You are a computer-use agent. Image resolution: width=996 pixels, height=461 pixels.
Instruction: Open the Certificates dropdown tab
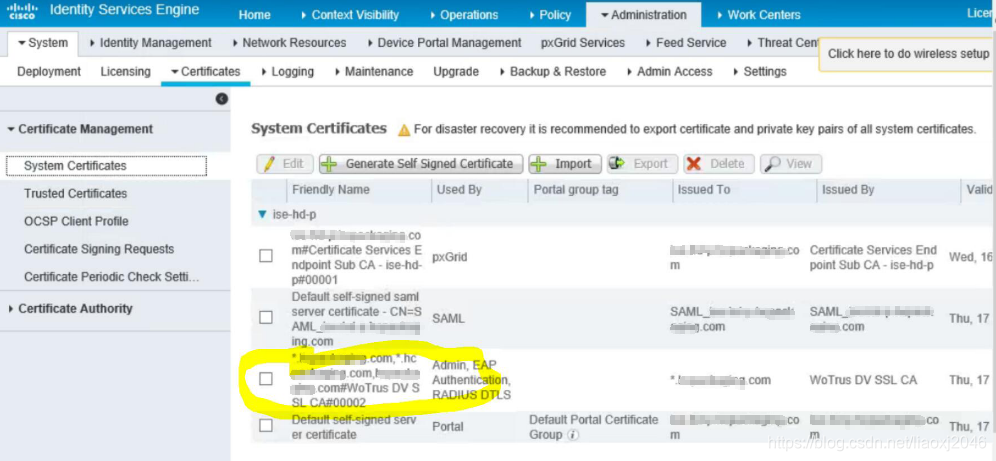point(206,72)
